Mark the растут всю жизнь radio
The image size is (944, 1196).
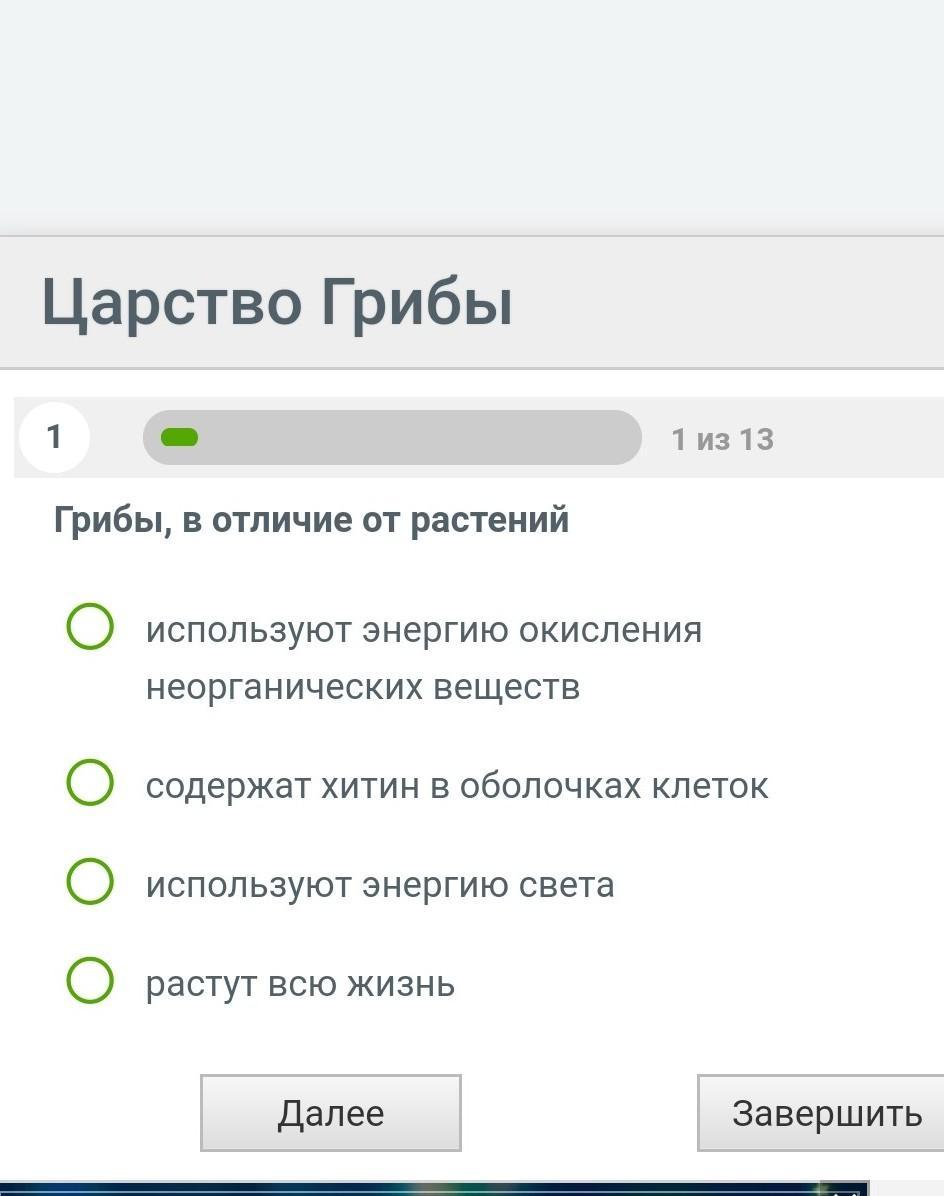pos(90,979)
